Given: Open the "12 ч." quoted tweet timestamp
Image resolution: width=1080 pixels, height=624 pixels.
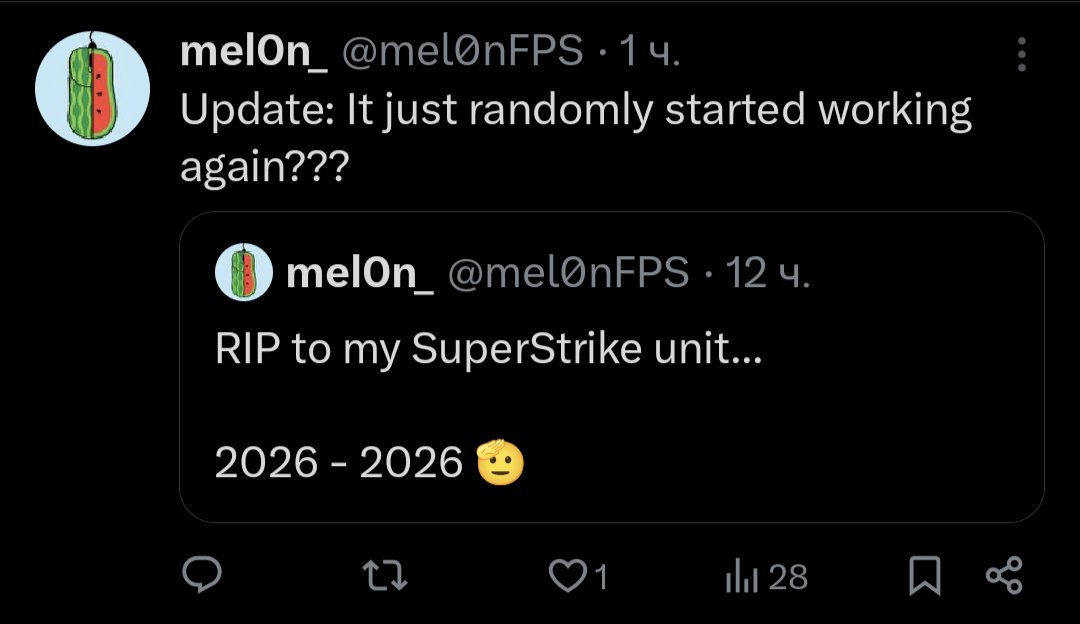Looking at the screenshot, I should pos(767,273).
